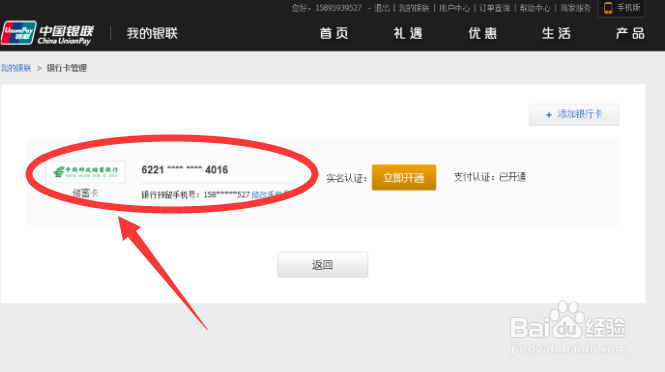
Task: Click 立即开通 button for real-name verification
Action: (404, 177)
